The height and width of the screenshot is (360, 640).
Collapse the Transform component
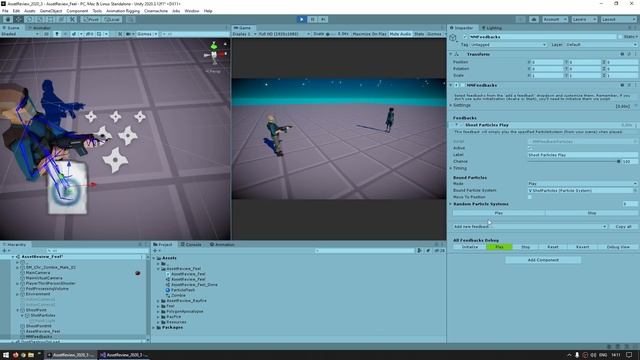(x=451, y=54)
